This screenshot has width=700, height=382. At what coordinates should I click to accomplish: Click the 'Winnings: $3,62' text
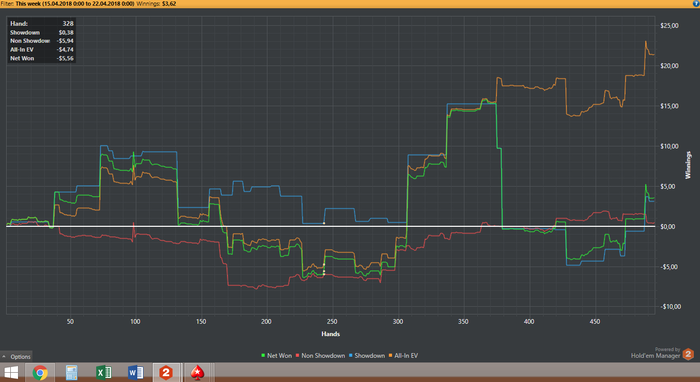[156, 4]
